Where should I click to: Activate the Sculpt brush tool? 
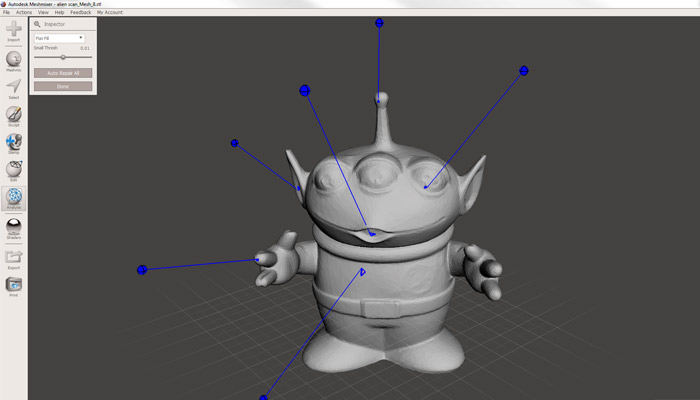[14, 115]
